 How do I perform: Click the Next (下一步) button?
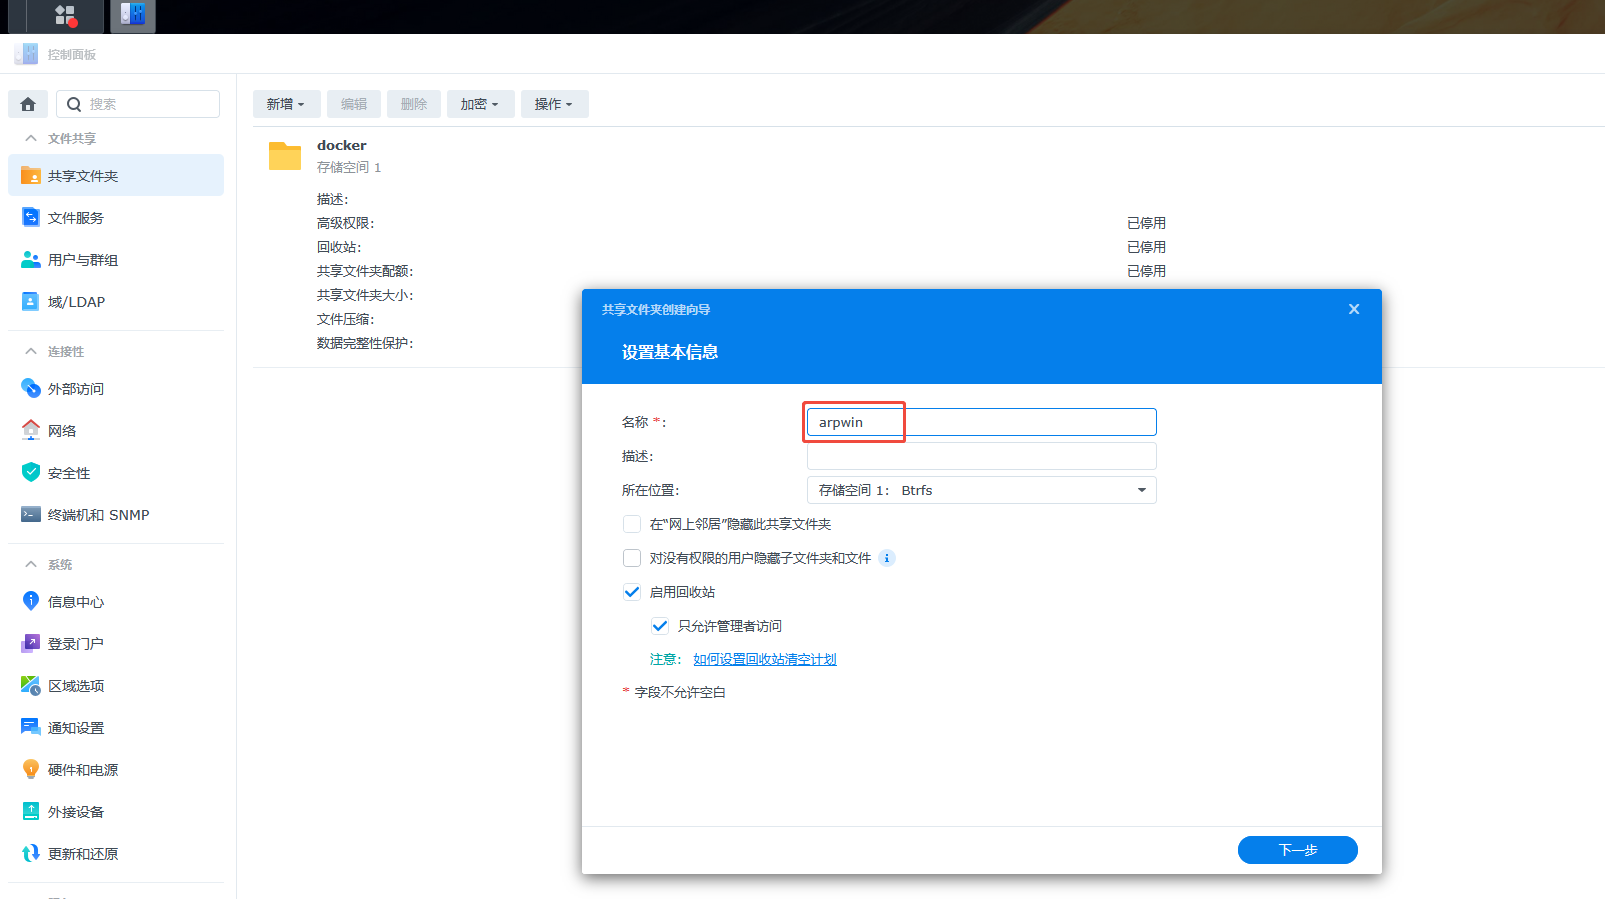[1297, 850]
